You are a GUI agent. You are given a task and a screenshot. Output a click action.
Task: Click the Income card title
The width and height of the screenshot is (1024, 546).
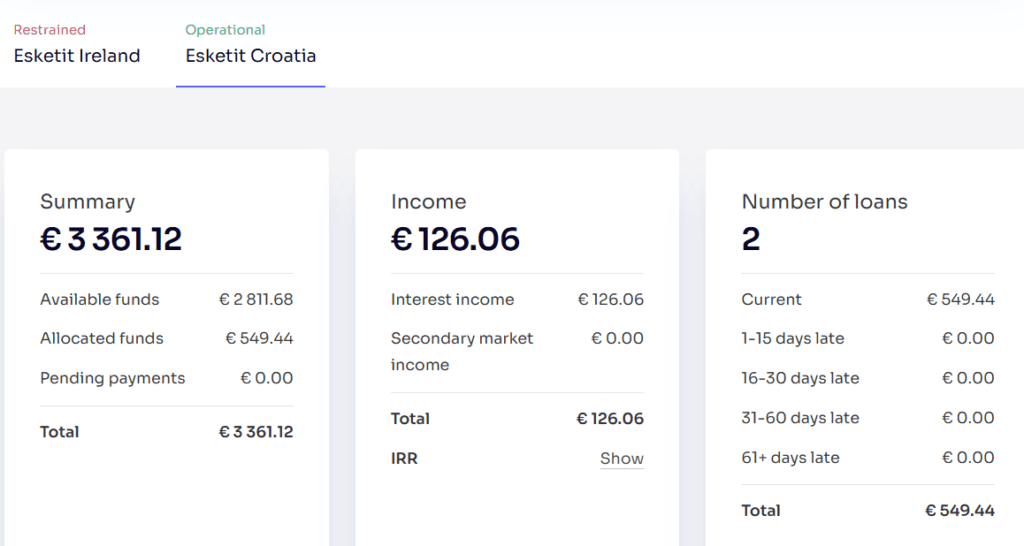(x=428, y=202)
